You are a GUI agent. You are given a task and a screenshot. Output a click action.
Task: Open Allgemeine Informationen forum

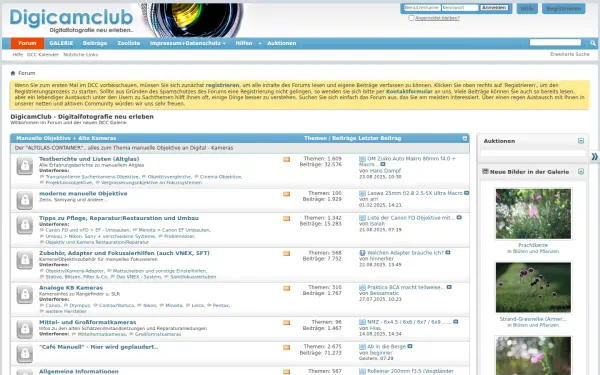click(x=79, y=372)
